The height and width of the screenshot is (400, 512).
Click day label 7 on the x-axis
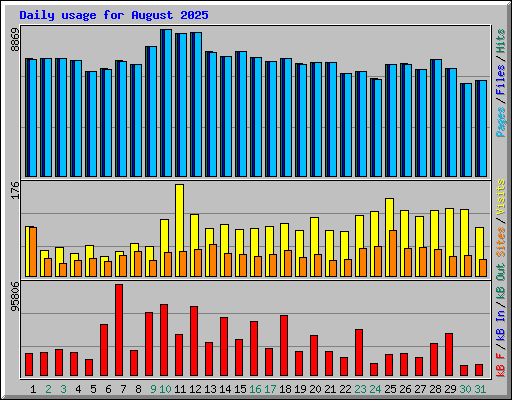point(123,389)
